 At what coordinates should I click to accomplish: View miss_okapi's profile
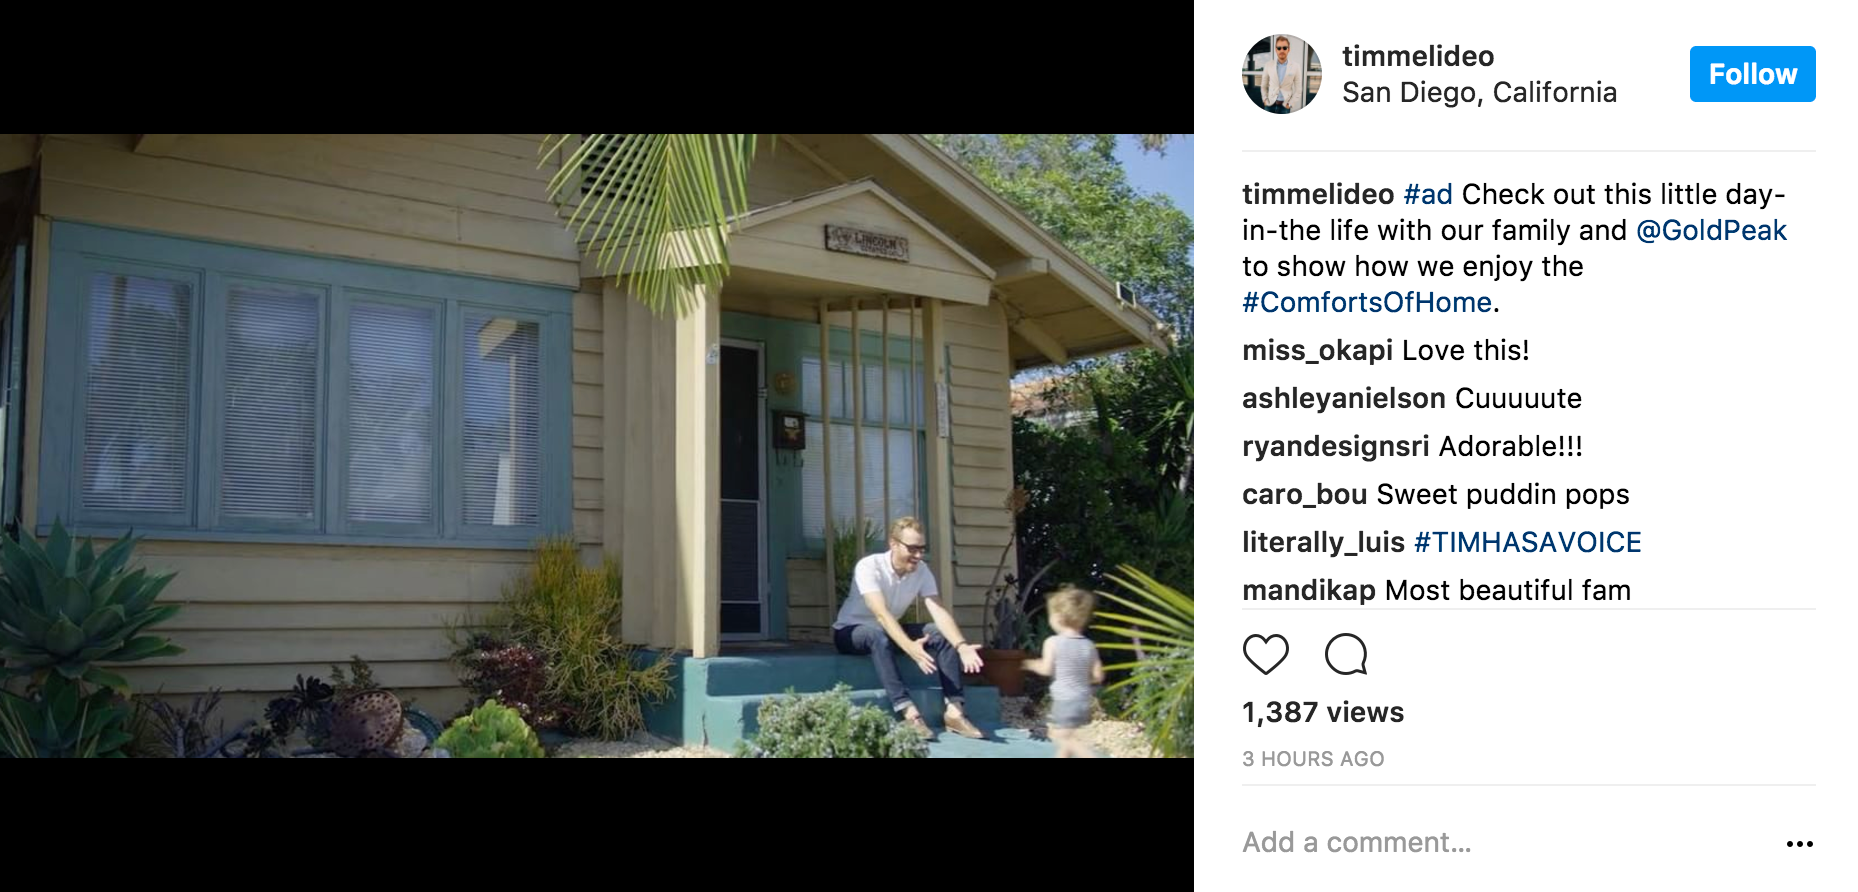click(1317, 350)
